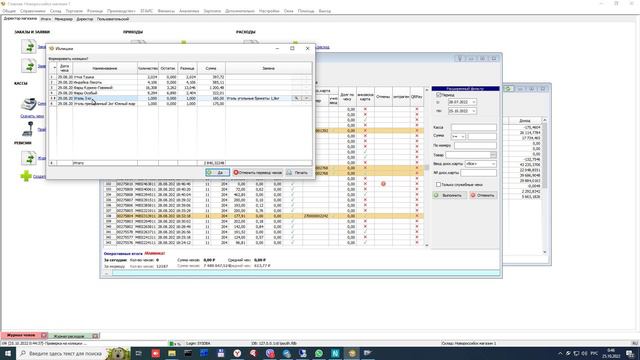Open the cash register icon under КАССЫ
The image size is (640, 360).
point(29,104)
